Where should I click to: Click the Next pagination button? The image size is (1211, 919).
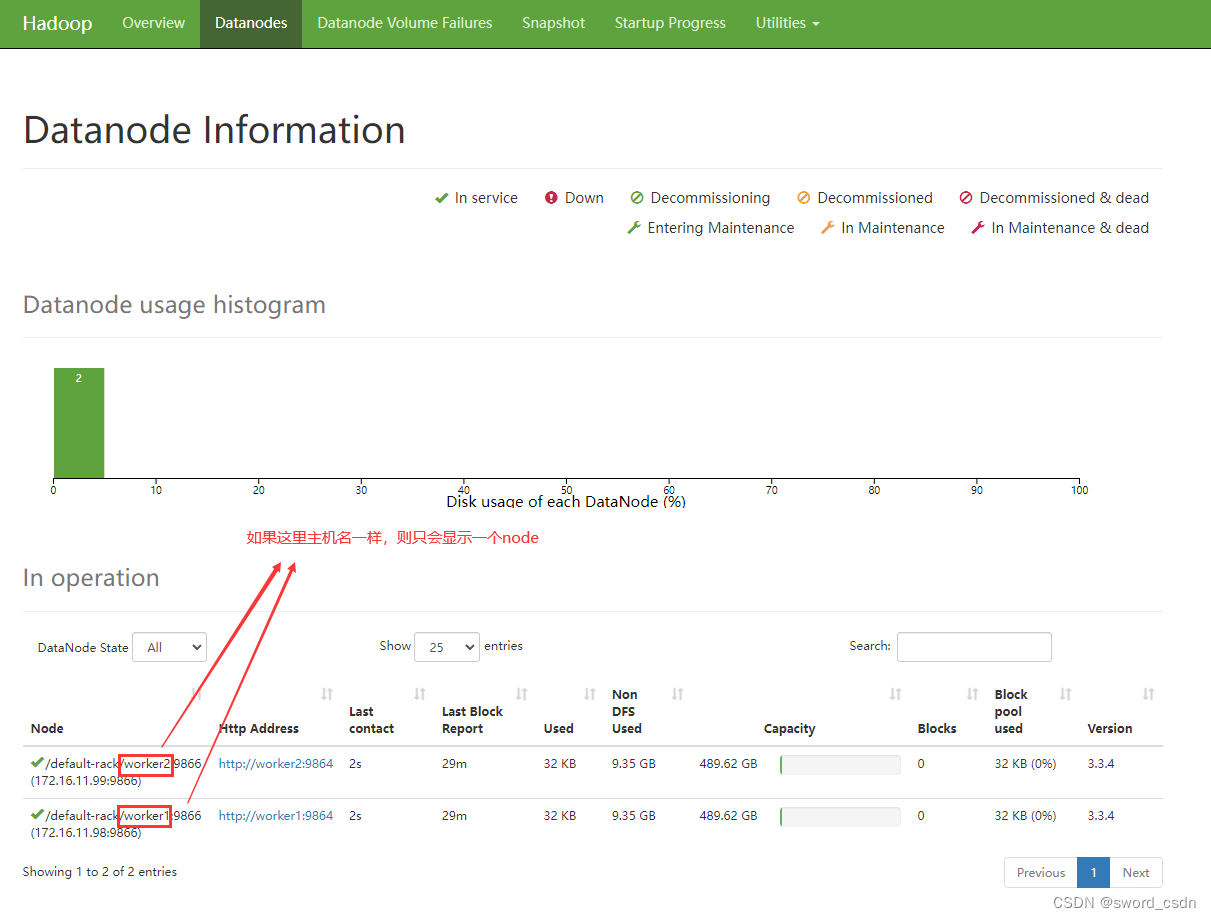pos(1136,873)
